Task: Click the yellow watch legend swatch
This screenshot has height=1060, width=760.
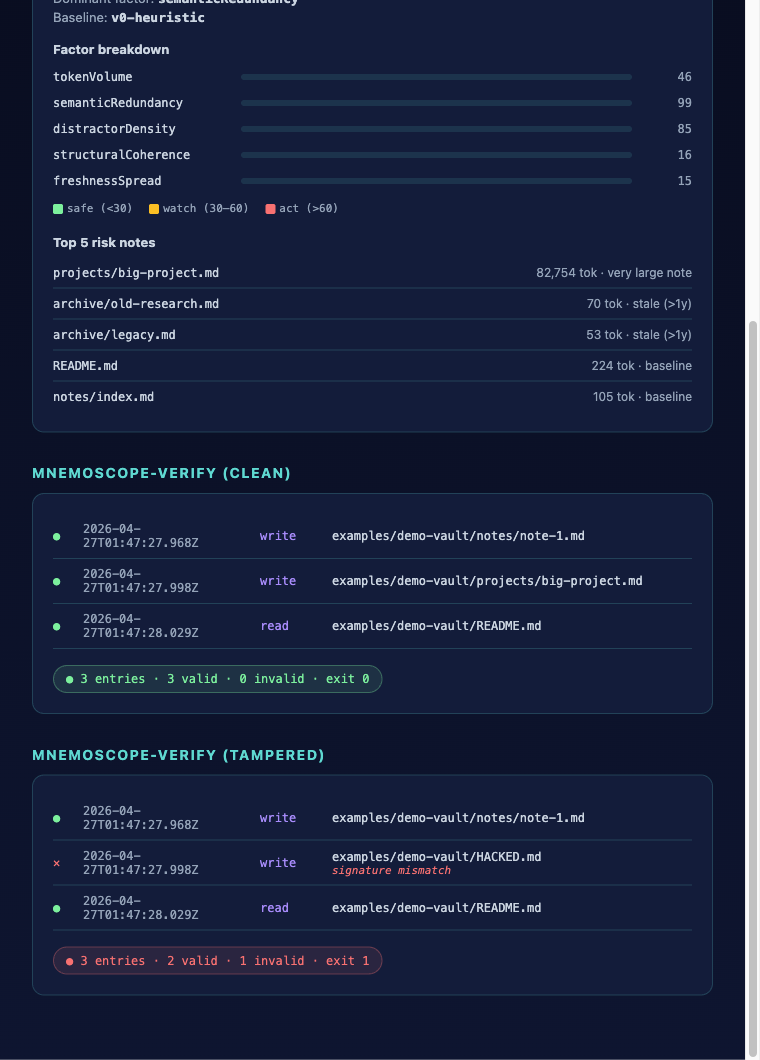Action: (x=154, y=209)
